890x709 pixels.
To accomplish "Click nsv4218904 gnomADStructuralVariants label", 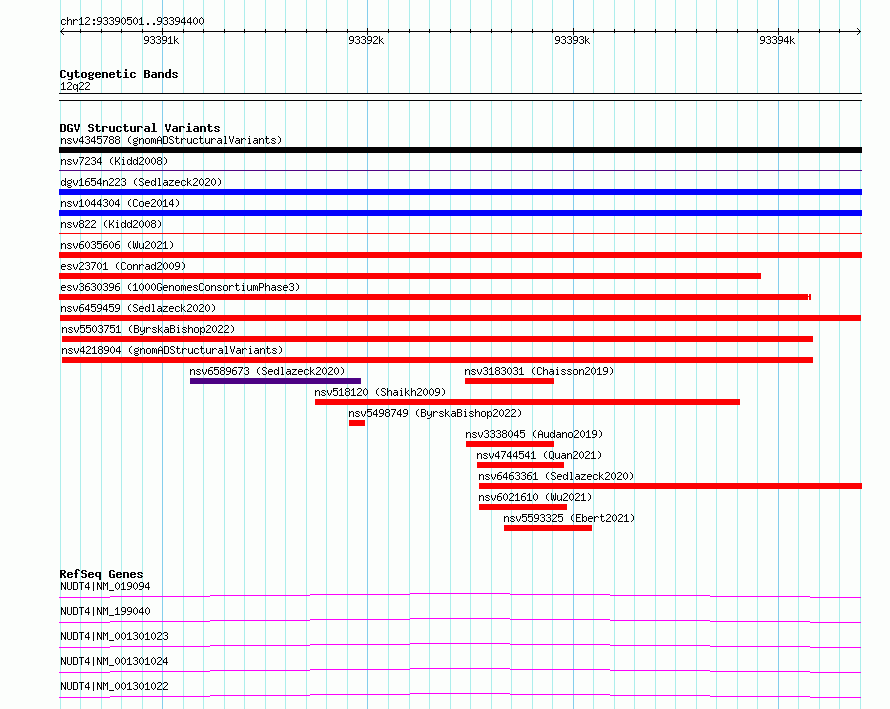I will 172,350.
